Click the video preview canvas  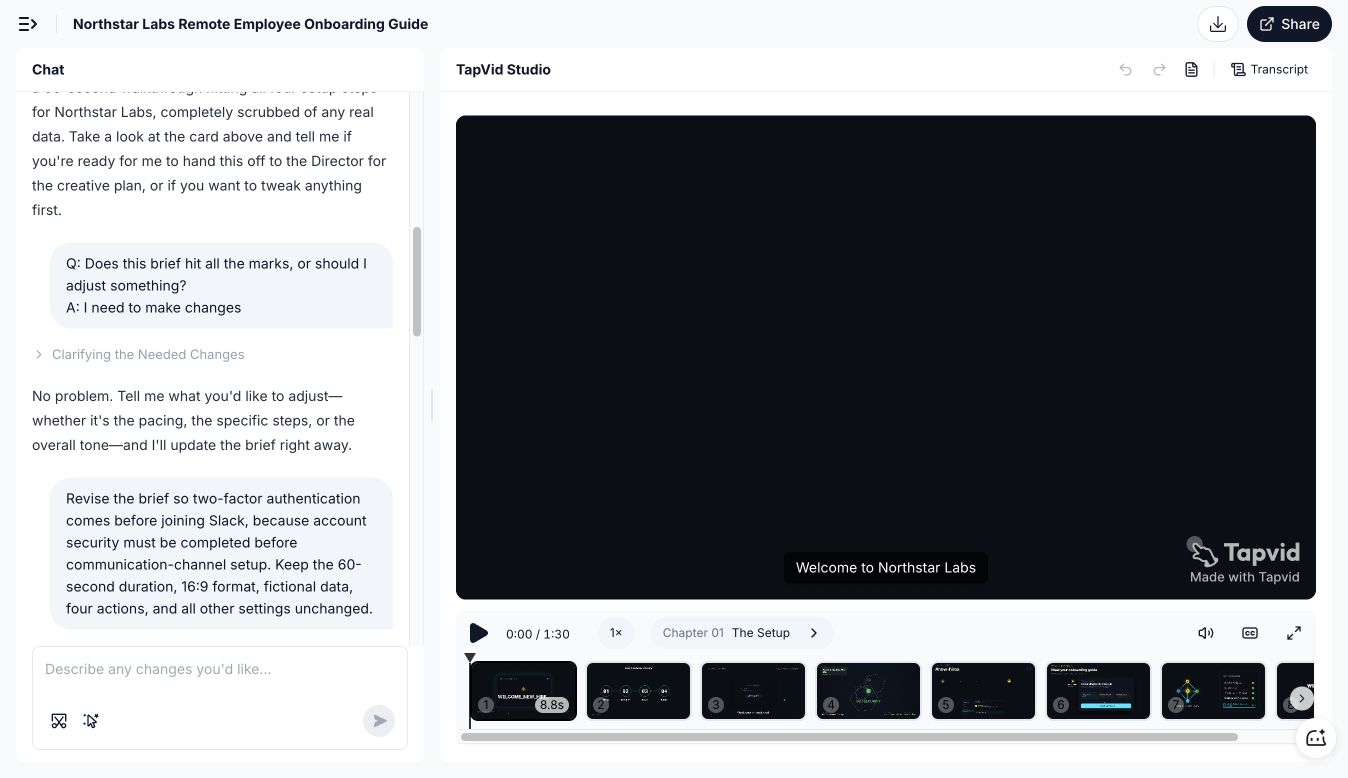coord(886,357)
